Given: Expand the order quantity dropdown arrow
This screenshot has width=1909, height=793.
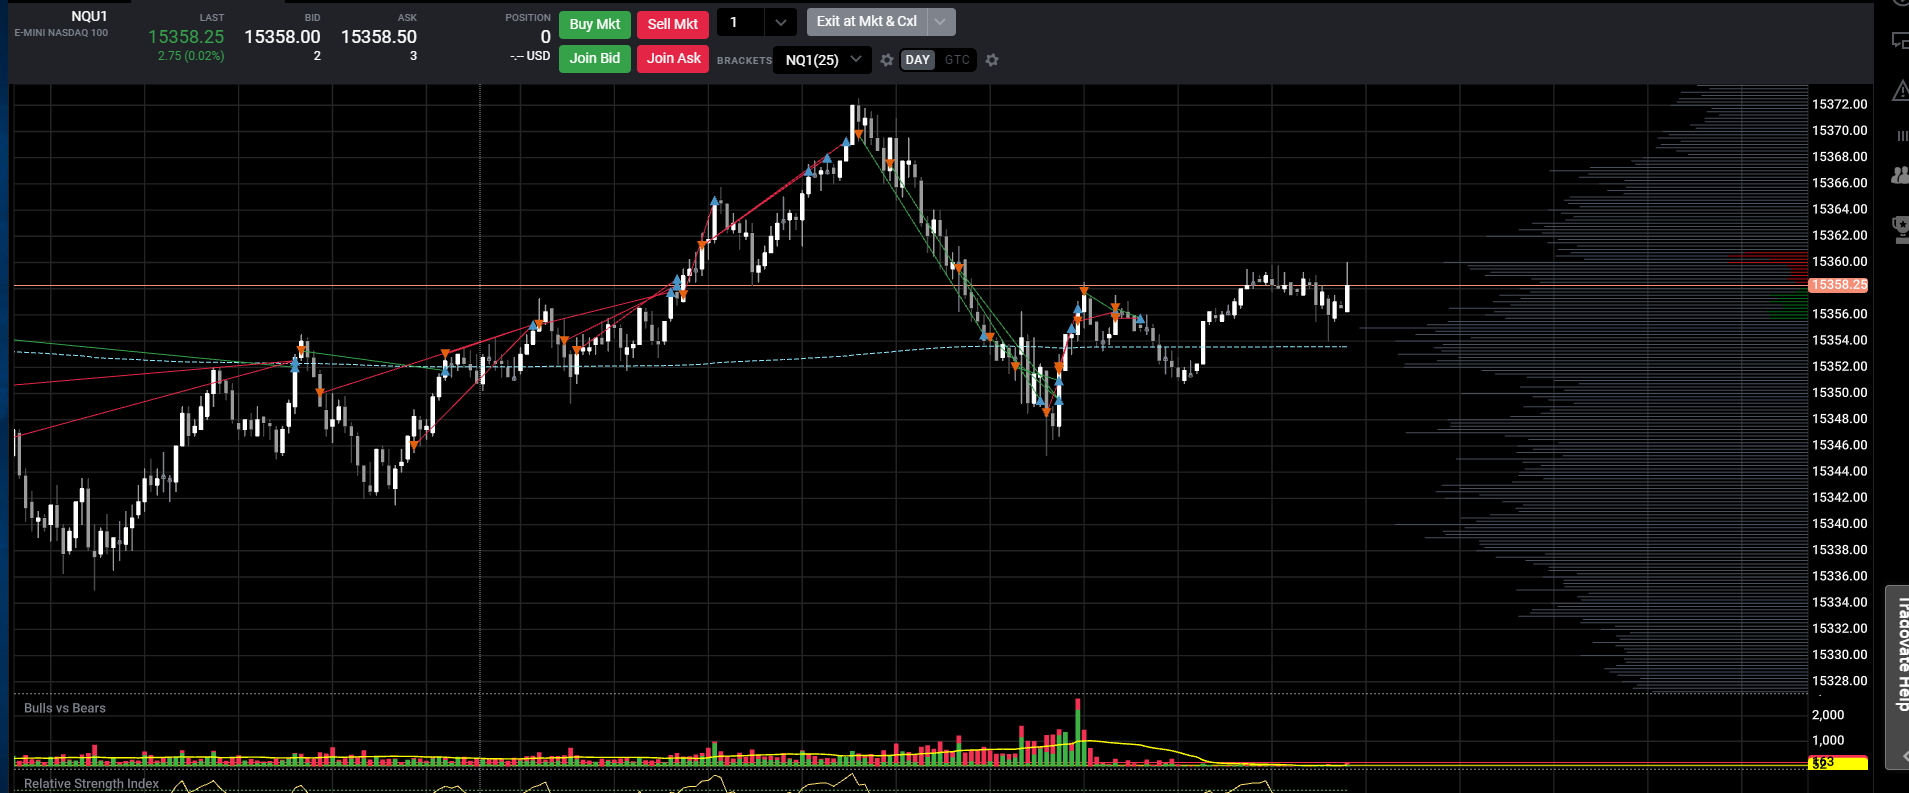Looking at the screenshot, I should pos(781,22).
